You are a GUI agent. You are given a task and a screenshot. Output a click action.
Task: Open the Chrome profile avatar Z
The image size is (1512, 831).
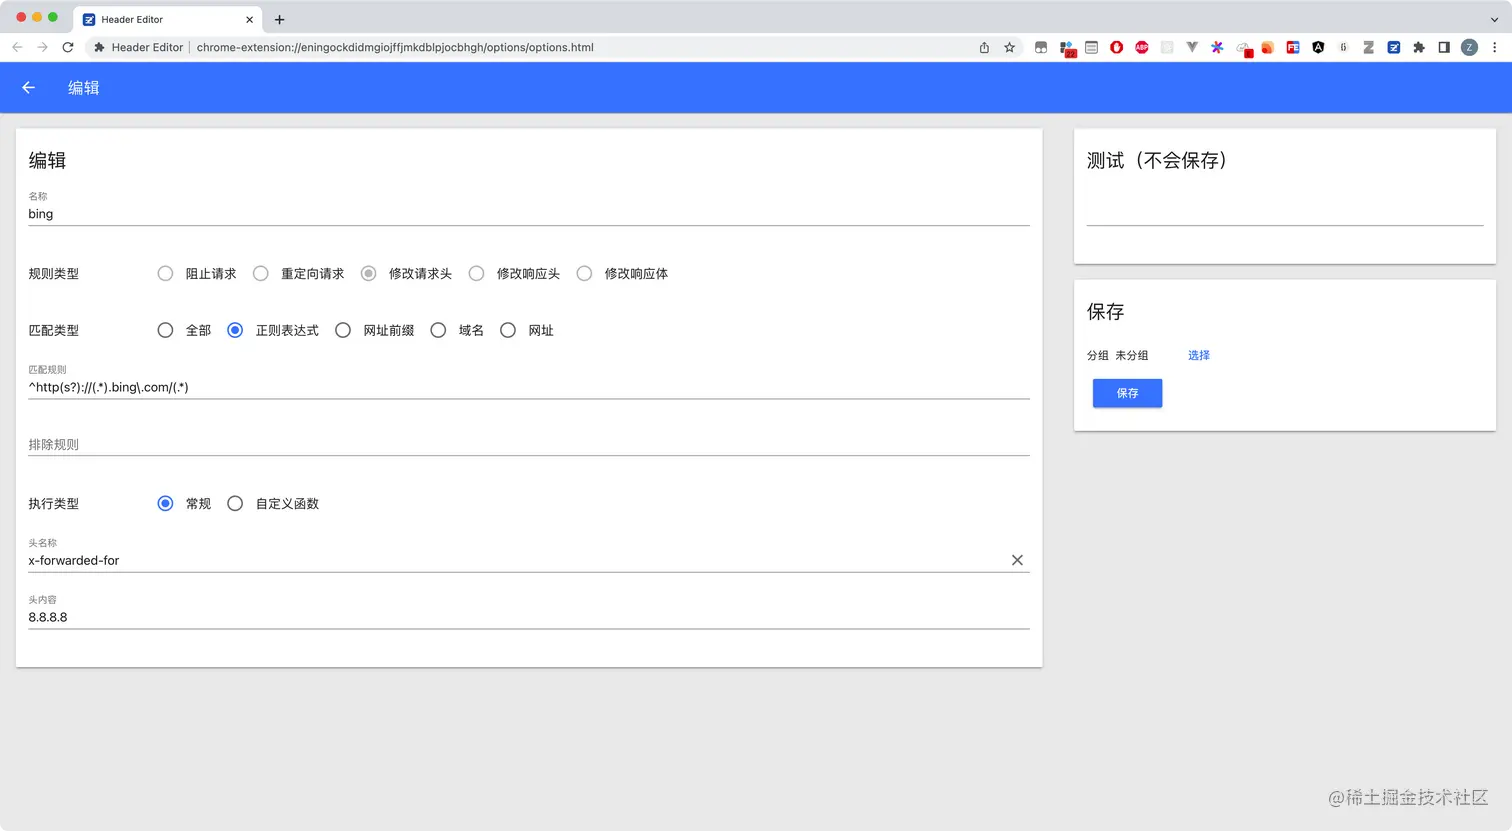pyautogui.click(x=1469, y=47)
